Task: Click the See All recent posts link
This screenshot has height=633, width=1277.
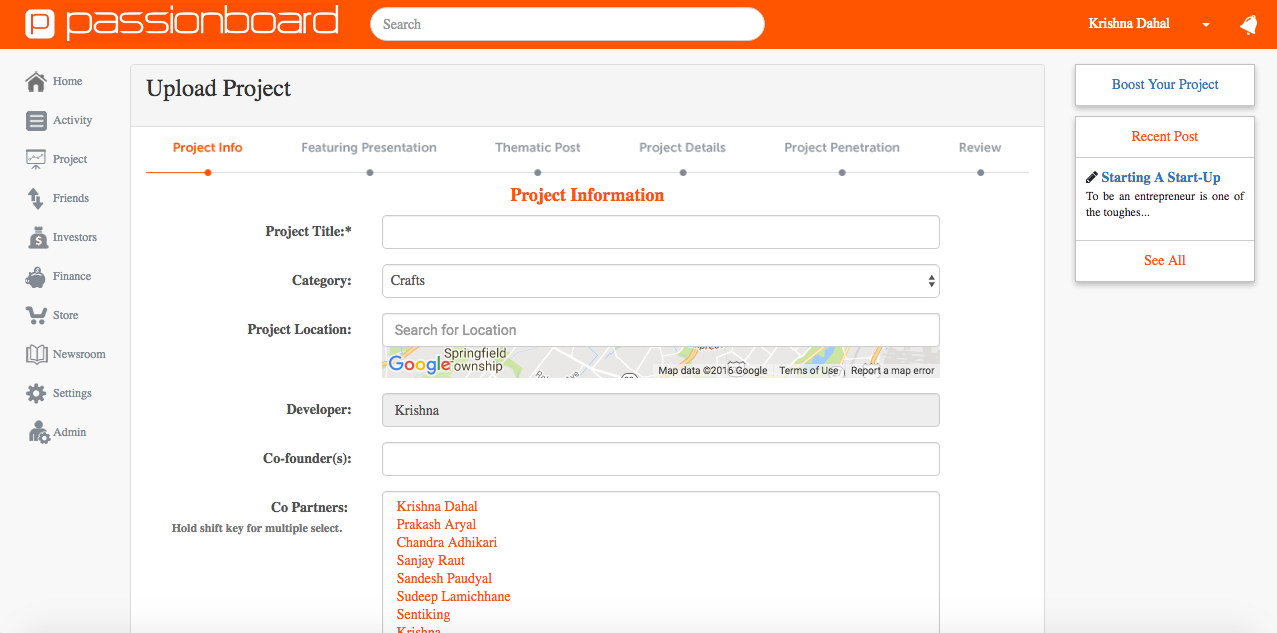Action: point(1165,260)
